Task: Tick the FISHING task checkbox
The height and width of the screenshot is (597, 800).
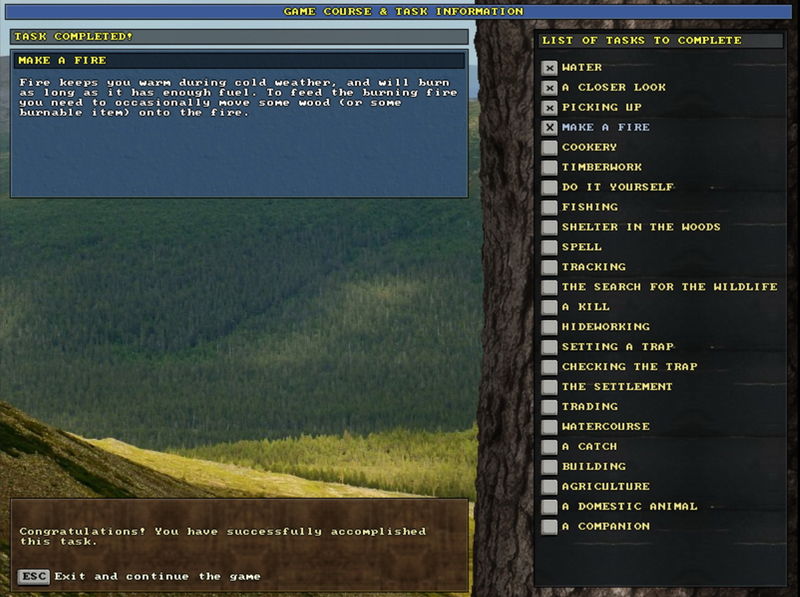Action: pos(548,207)
